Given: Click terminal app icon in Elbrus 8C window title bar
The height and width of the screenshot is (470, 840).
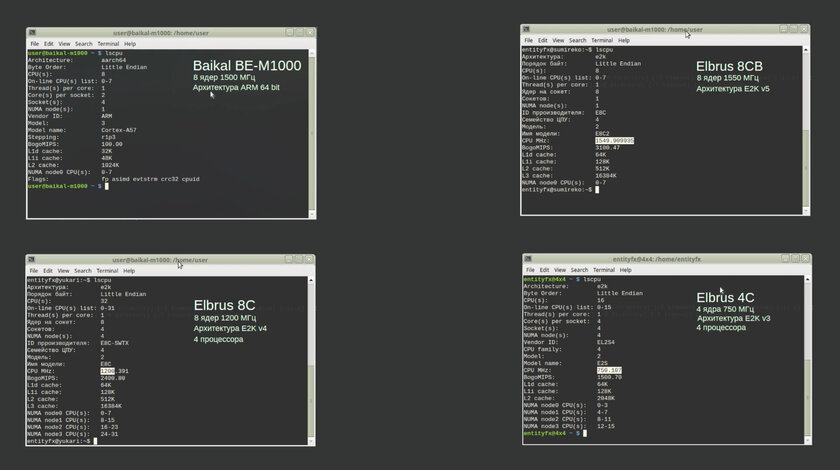Looking at the screenshot, I should pos(31,259).
